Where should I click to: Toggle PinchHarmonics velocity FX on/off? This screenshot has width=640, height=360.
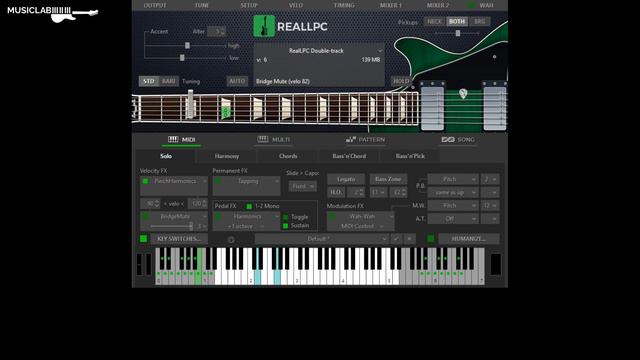[145, 181]
